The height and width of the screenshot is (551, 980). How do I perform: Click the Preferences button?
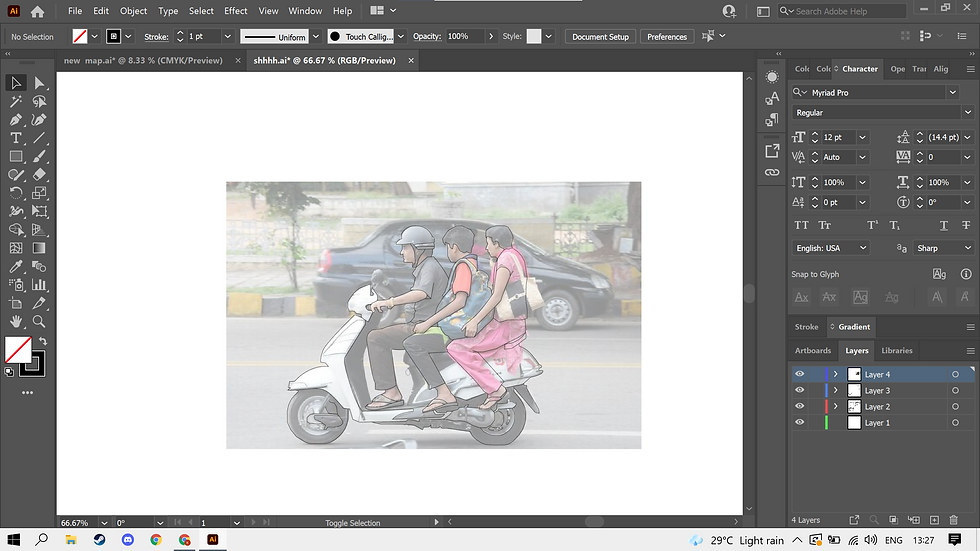pos(667,36)
